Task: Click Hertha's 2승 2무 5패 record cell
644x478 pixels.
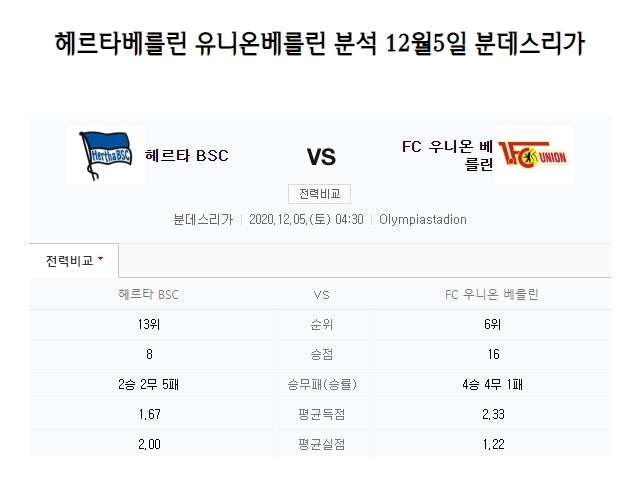Action: 148,384
